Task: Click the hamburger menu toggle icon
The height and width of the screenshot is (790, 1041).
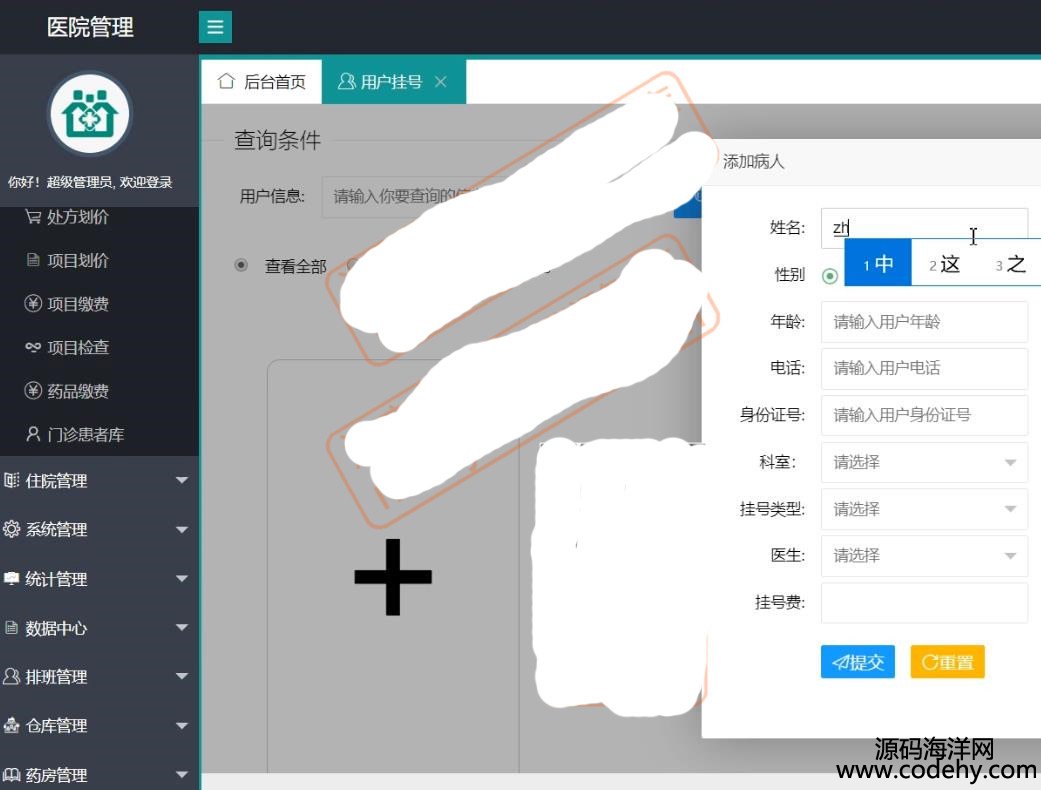Action: click(x=215, y=27)
